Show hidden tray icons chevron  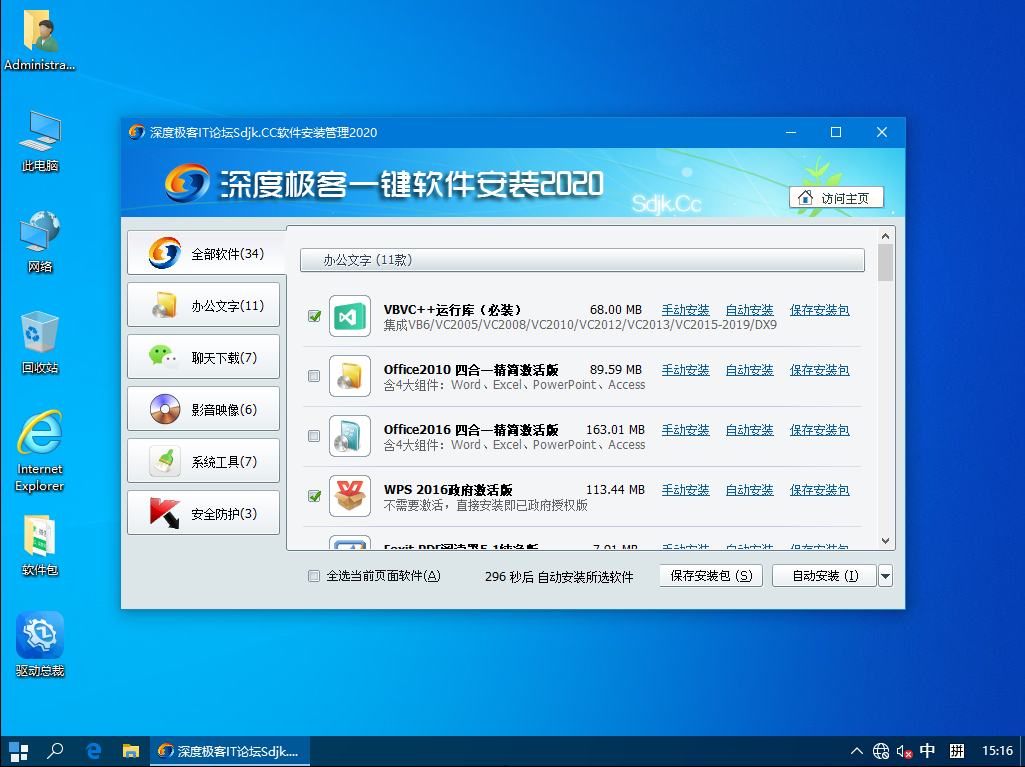[x=856, y=751]
